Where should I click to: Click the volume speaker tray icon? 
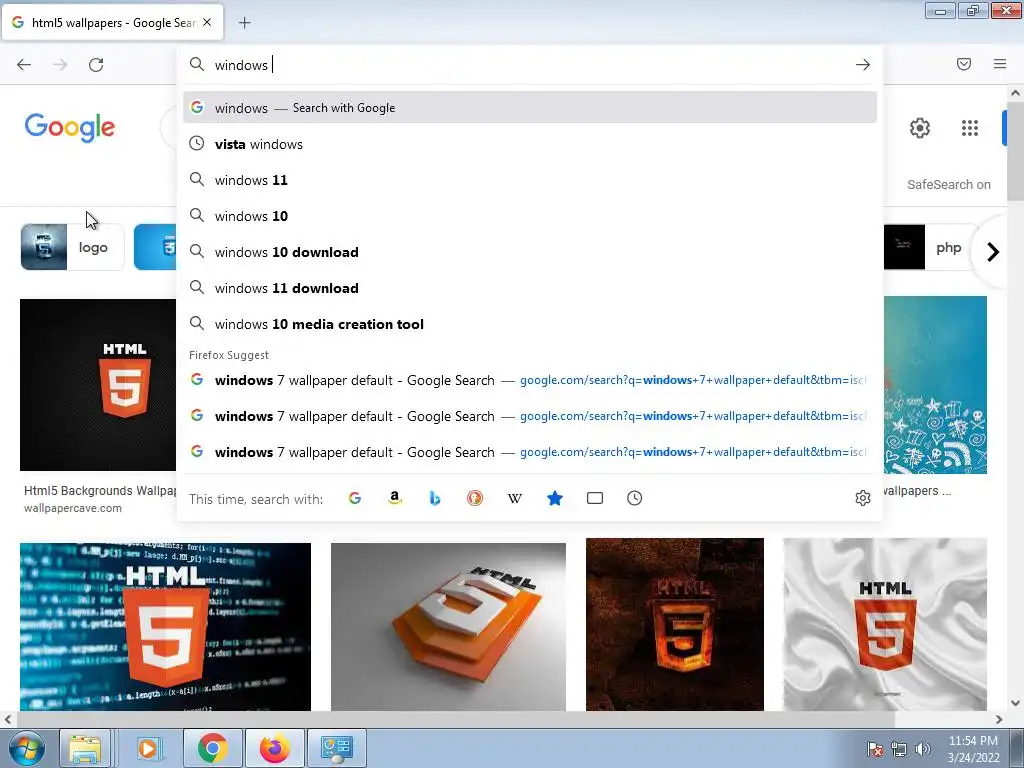point(922,750)
